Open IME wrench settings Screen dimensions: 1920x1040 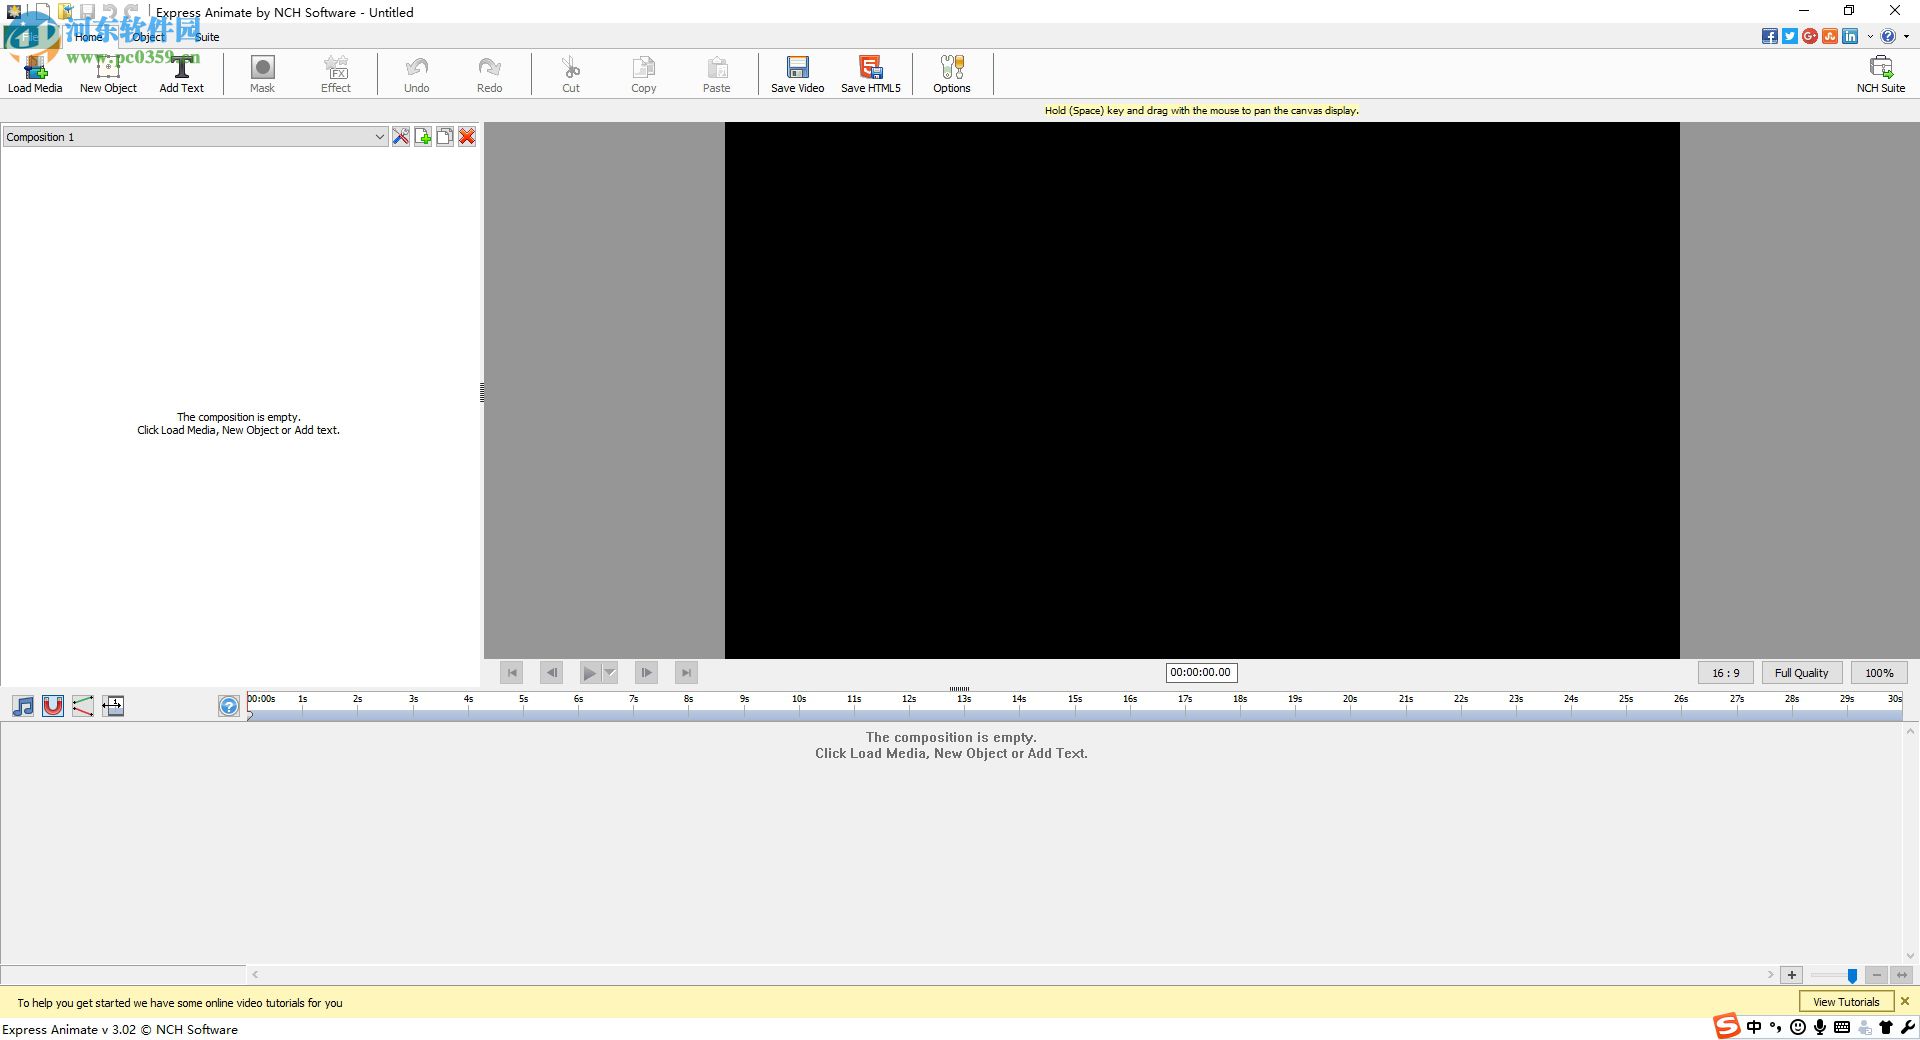[x=1908, y=1027]
